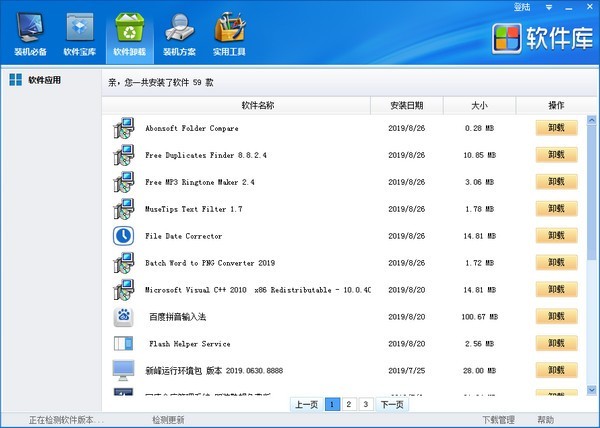Image resolution: width=600 pixels, height=428 pixels.
Task: Click the scrollbar up arrow
Action: pos(592,120)
